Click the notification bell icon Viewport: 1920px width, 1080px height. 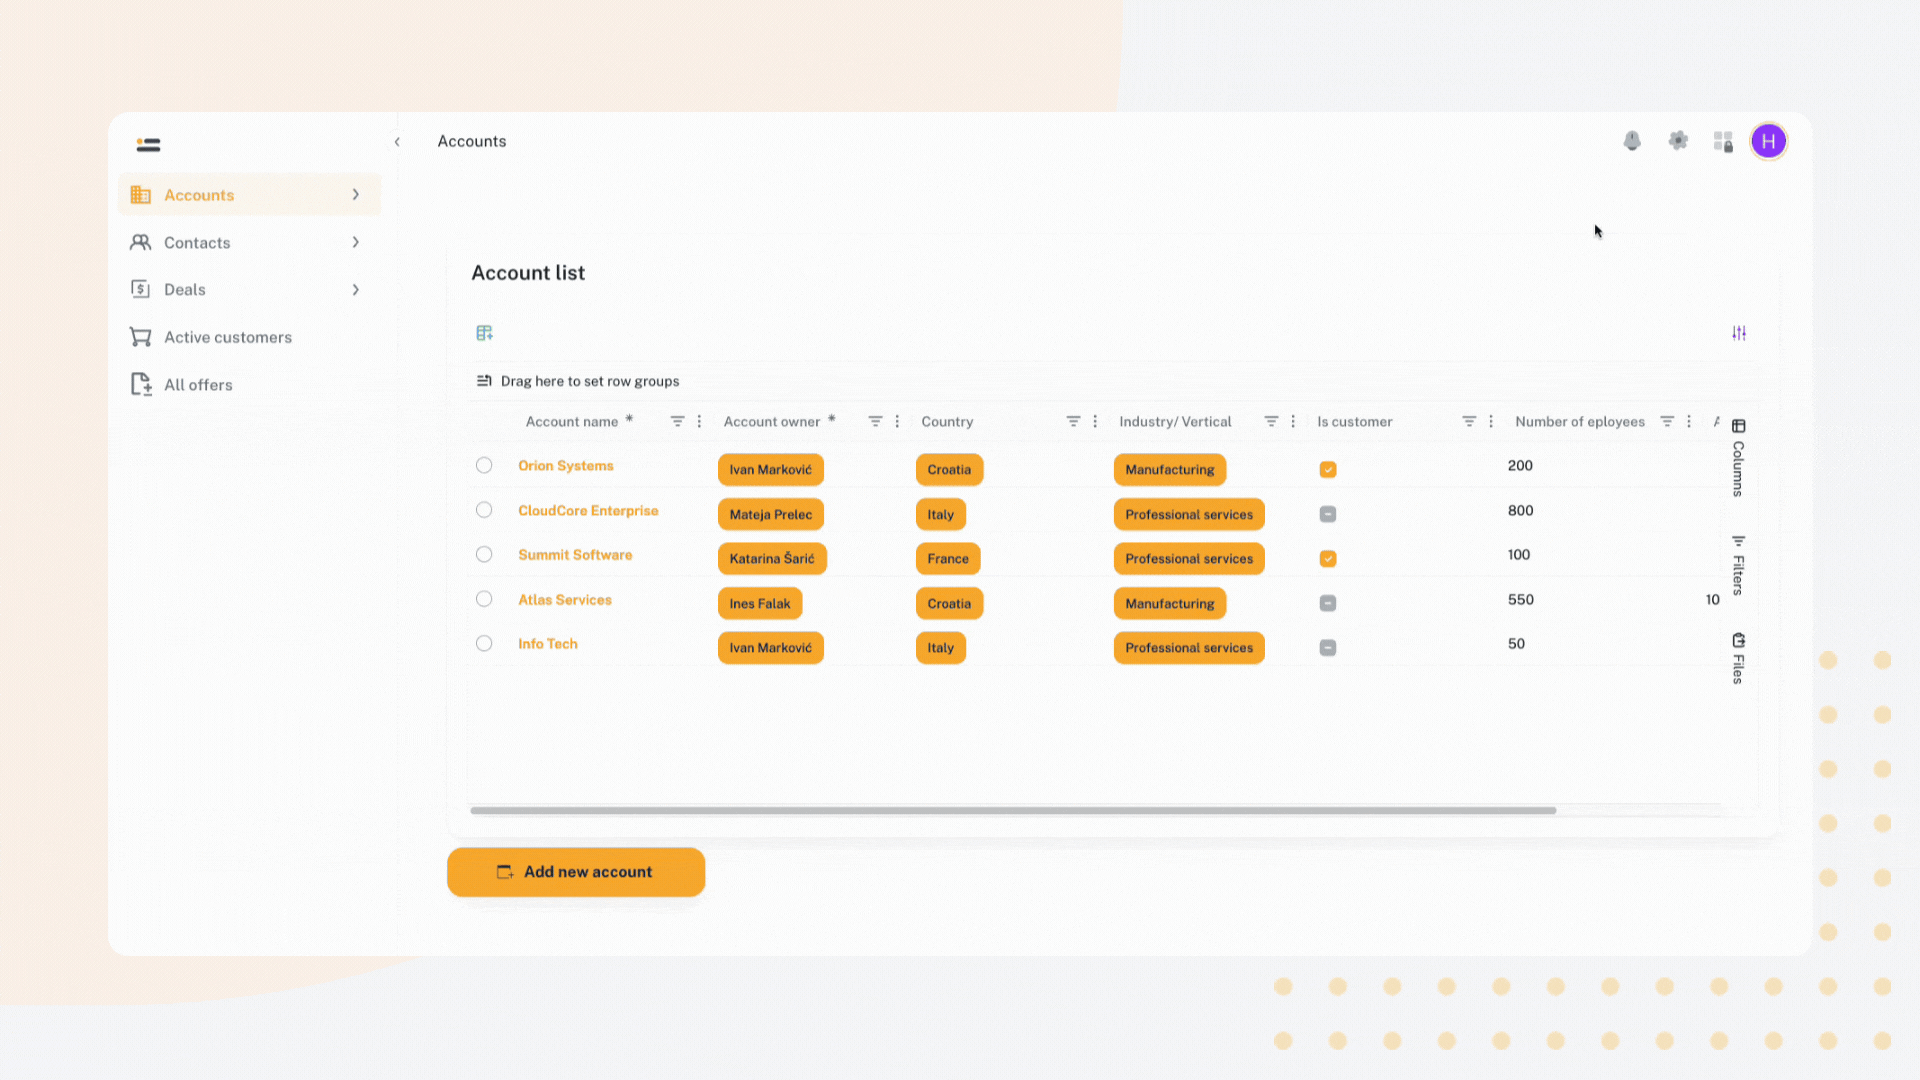[1632, 141]
